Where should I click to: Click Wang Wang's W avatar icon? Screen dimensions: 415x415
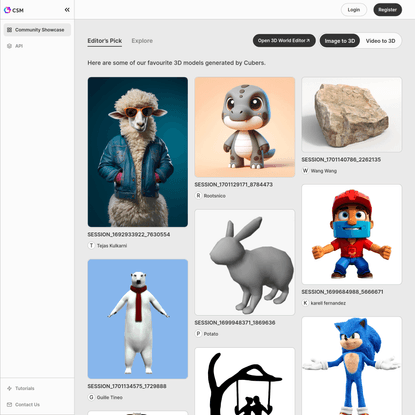coord(305,171)
